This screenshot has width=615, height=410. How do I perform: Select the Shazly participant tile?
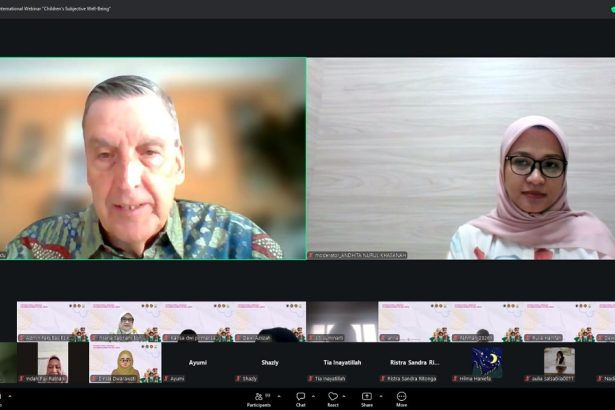pos(270,362)
